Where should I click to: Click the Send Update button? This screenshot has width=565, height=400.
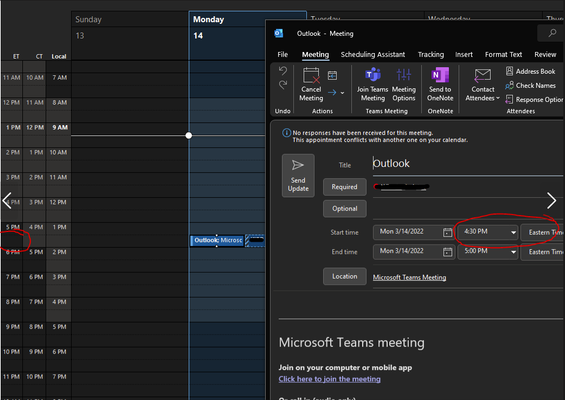(298, 175)
